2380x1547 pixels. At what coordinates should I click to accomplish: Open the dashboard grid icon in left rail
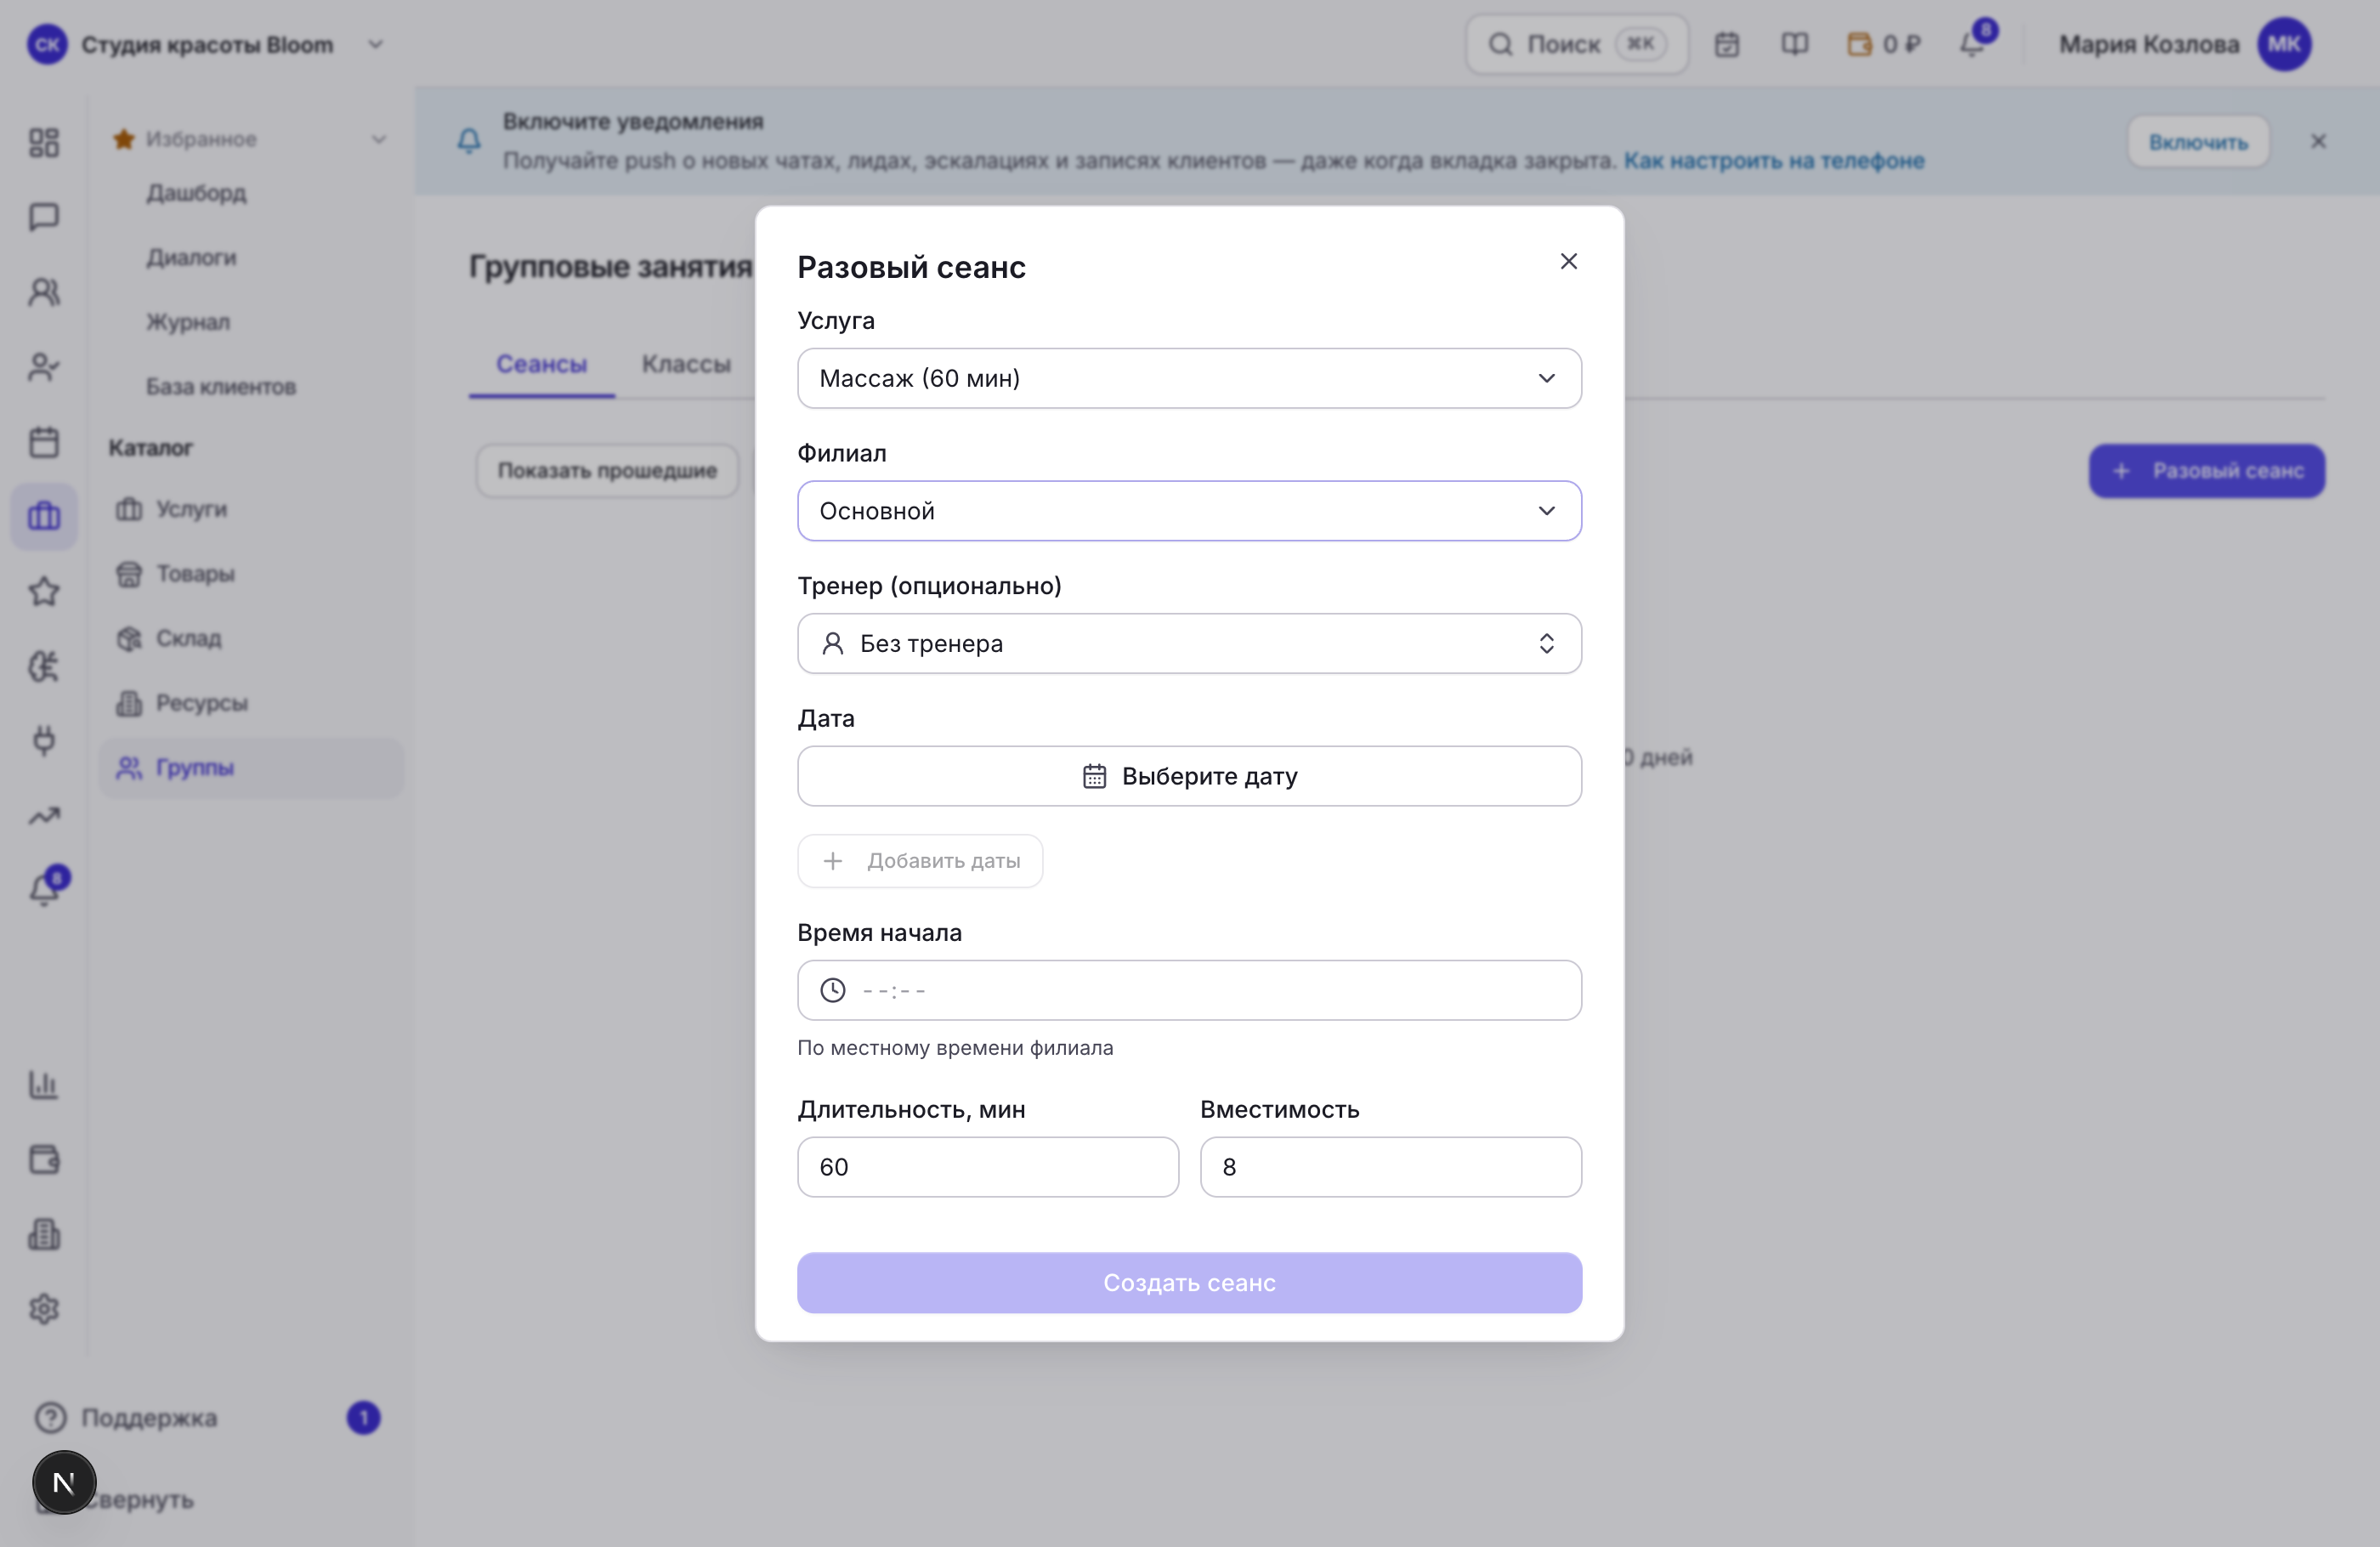pyautogui.click(x=44, y=142)
